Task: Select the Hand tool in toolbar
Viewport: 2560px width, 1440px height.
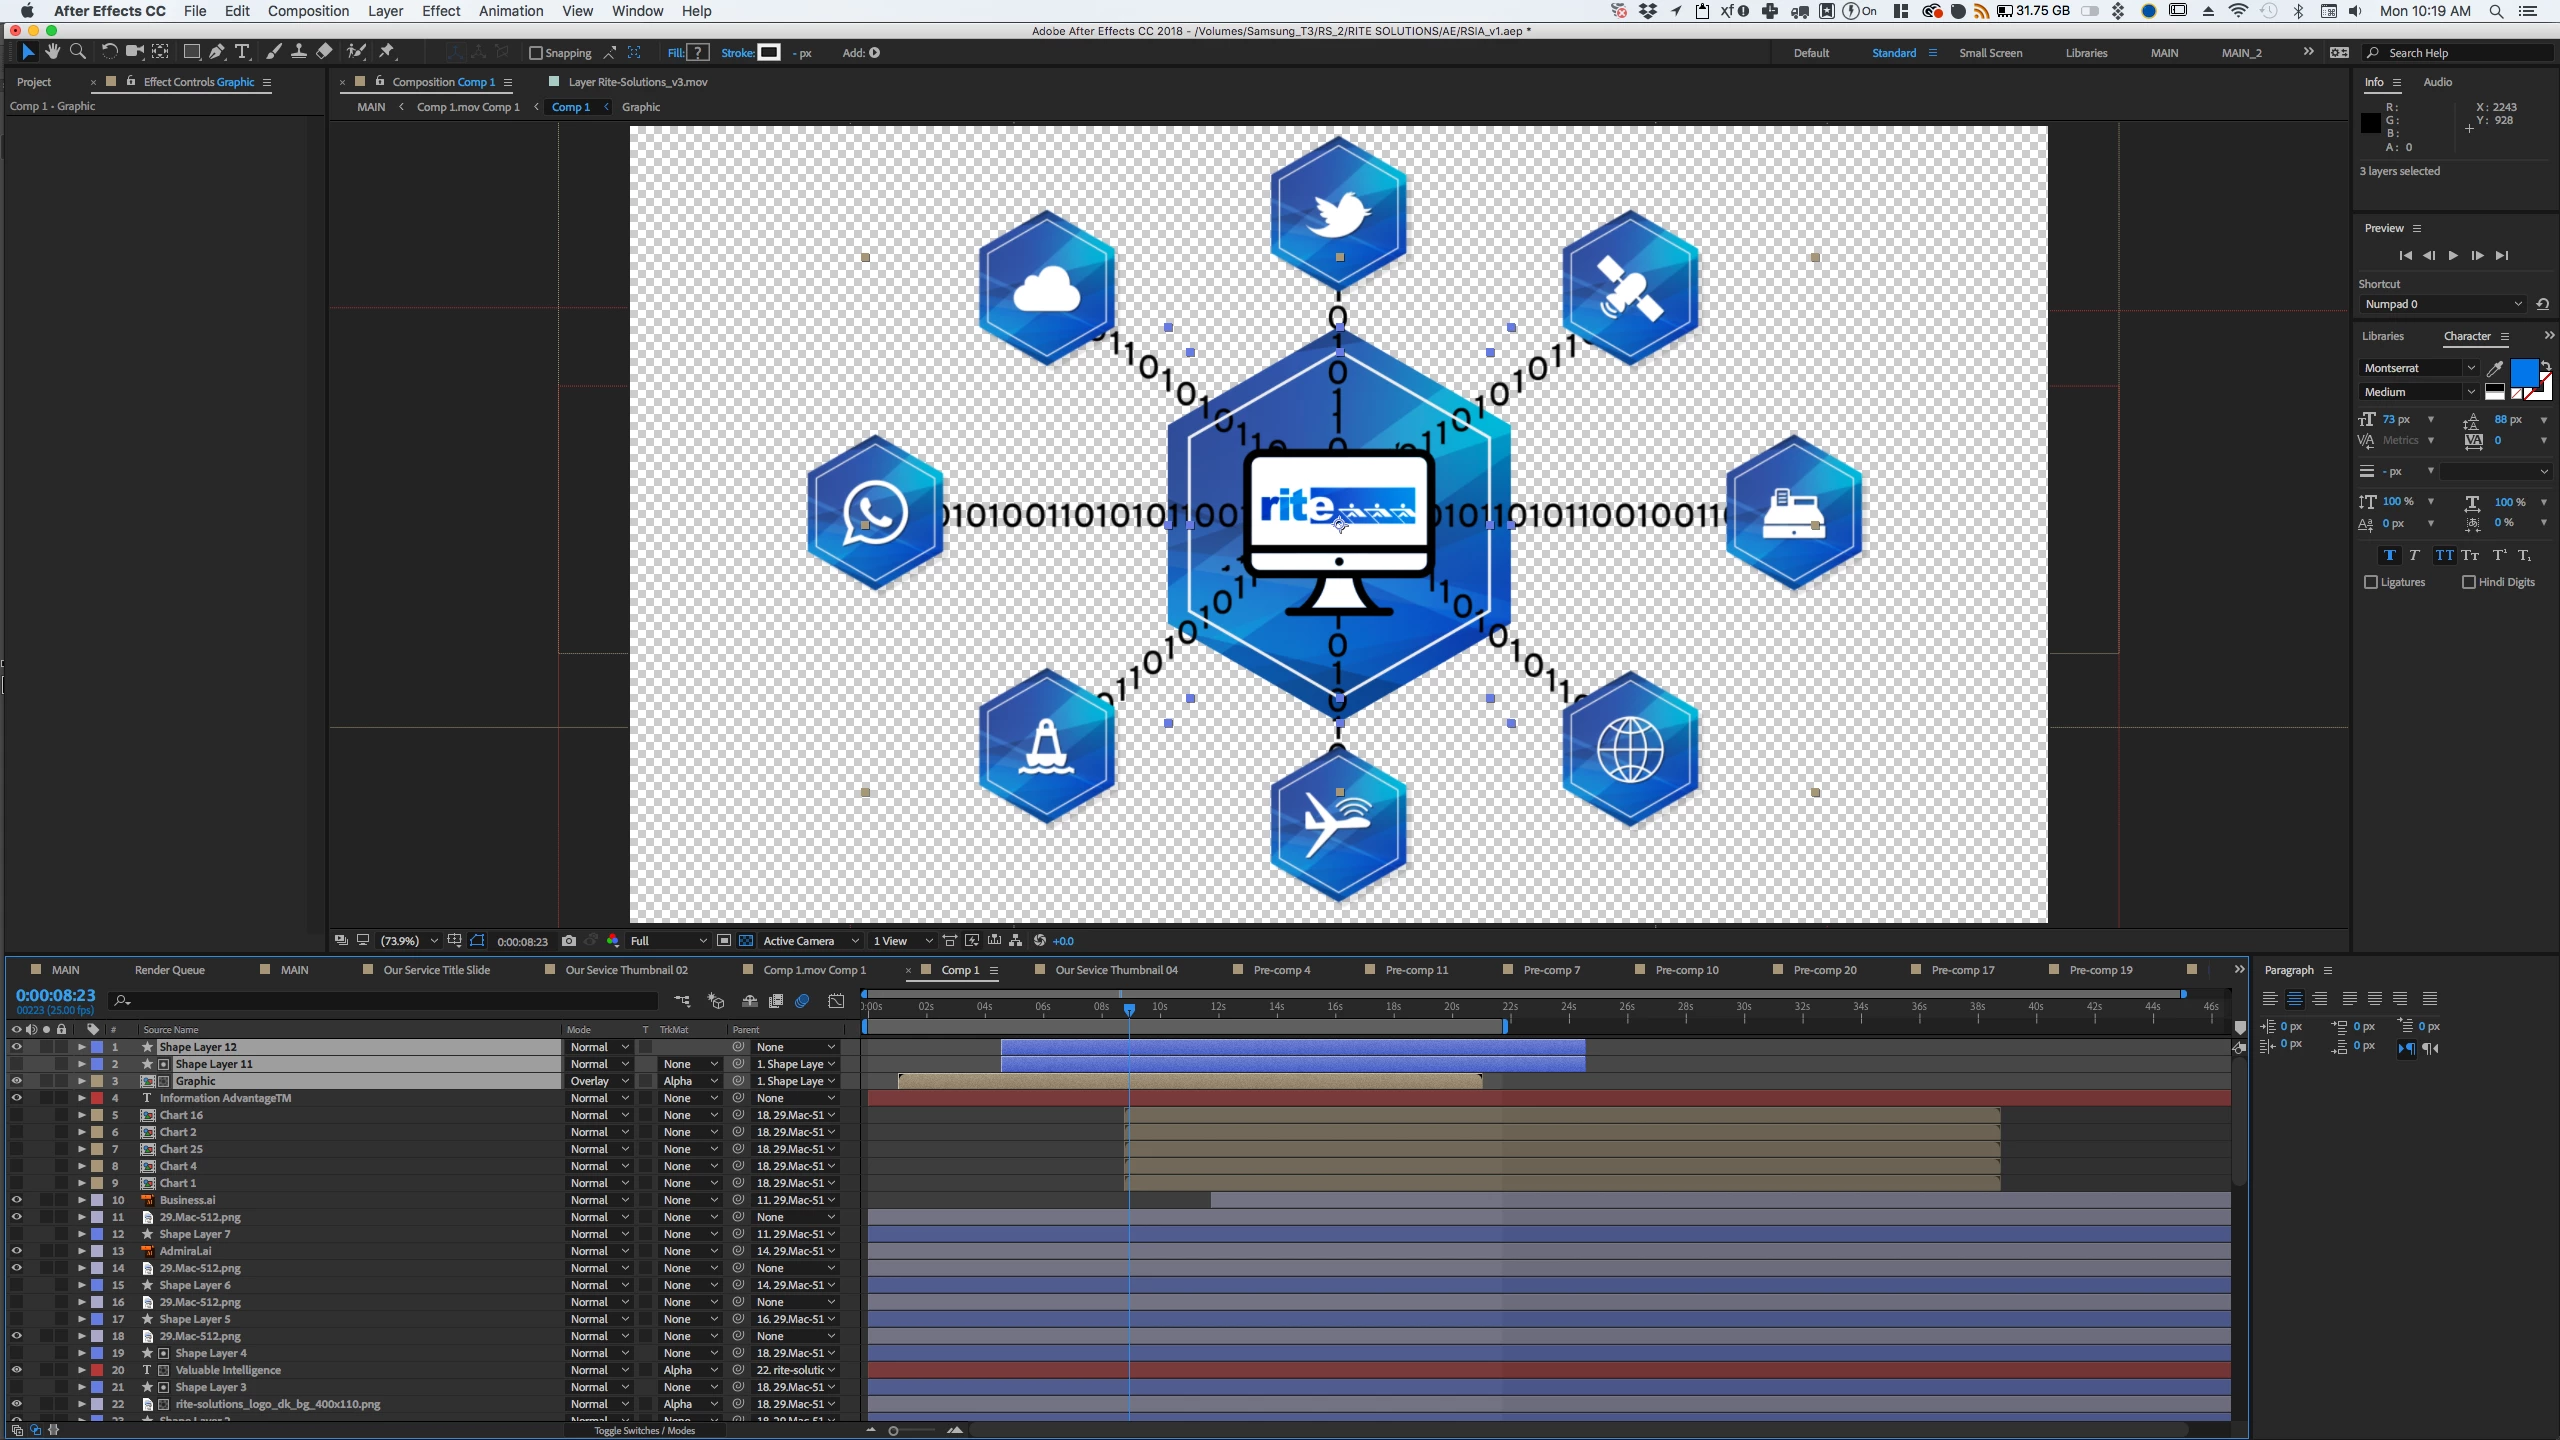Action: [x=52, y=52]
